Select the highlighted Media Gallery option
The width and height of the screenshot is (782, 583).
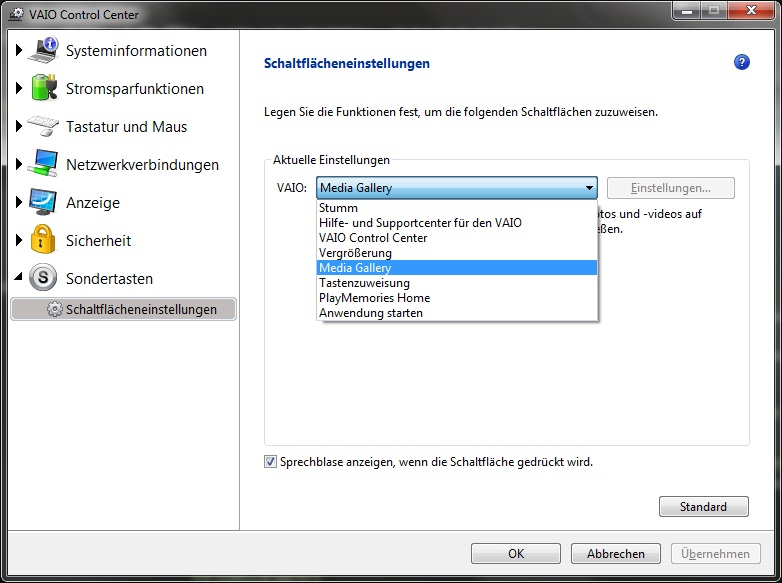[x=457, y=268]
